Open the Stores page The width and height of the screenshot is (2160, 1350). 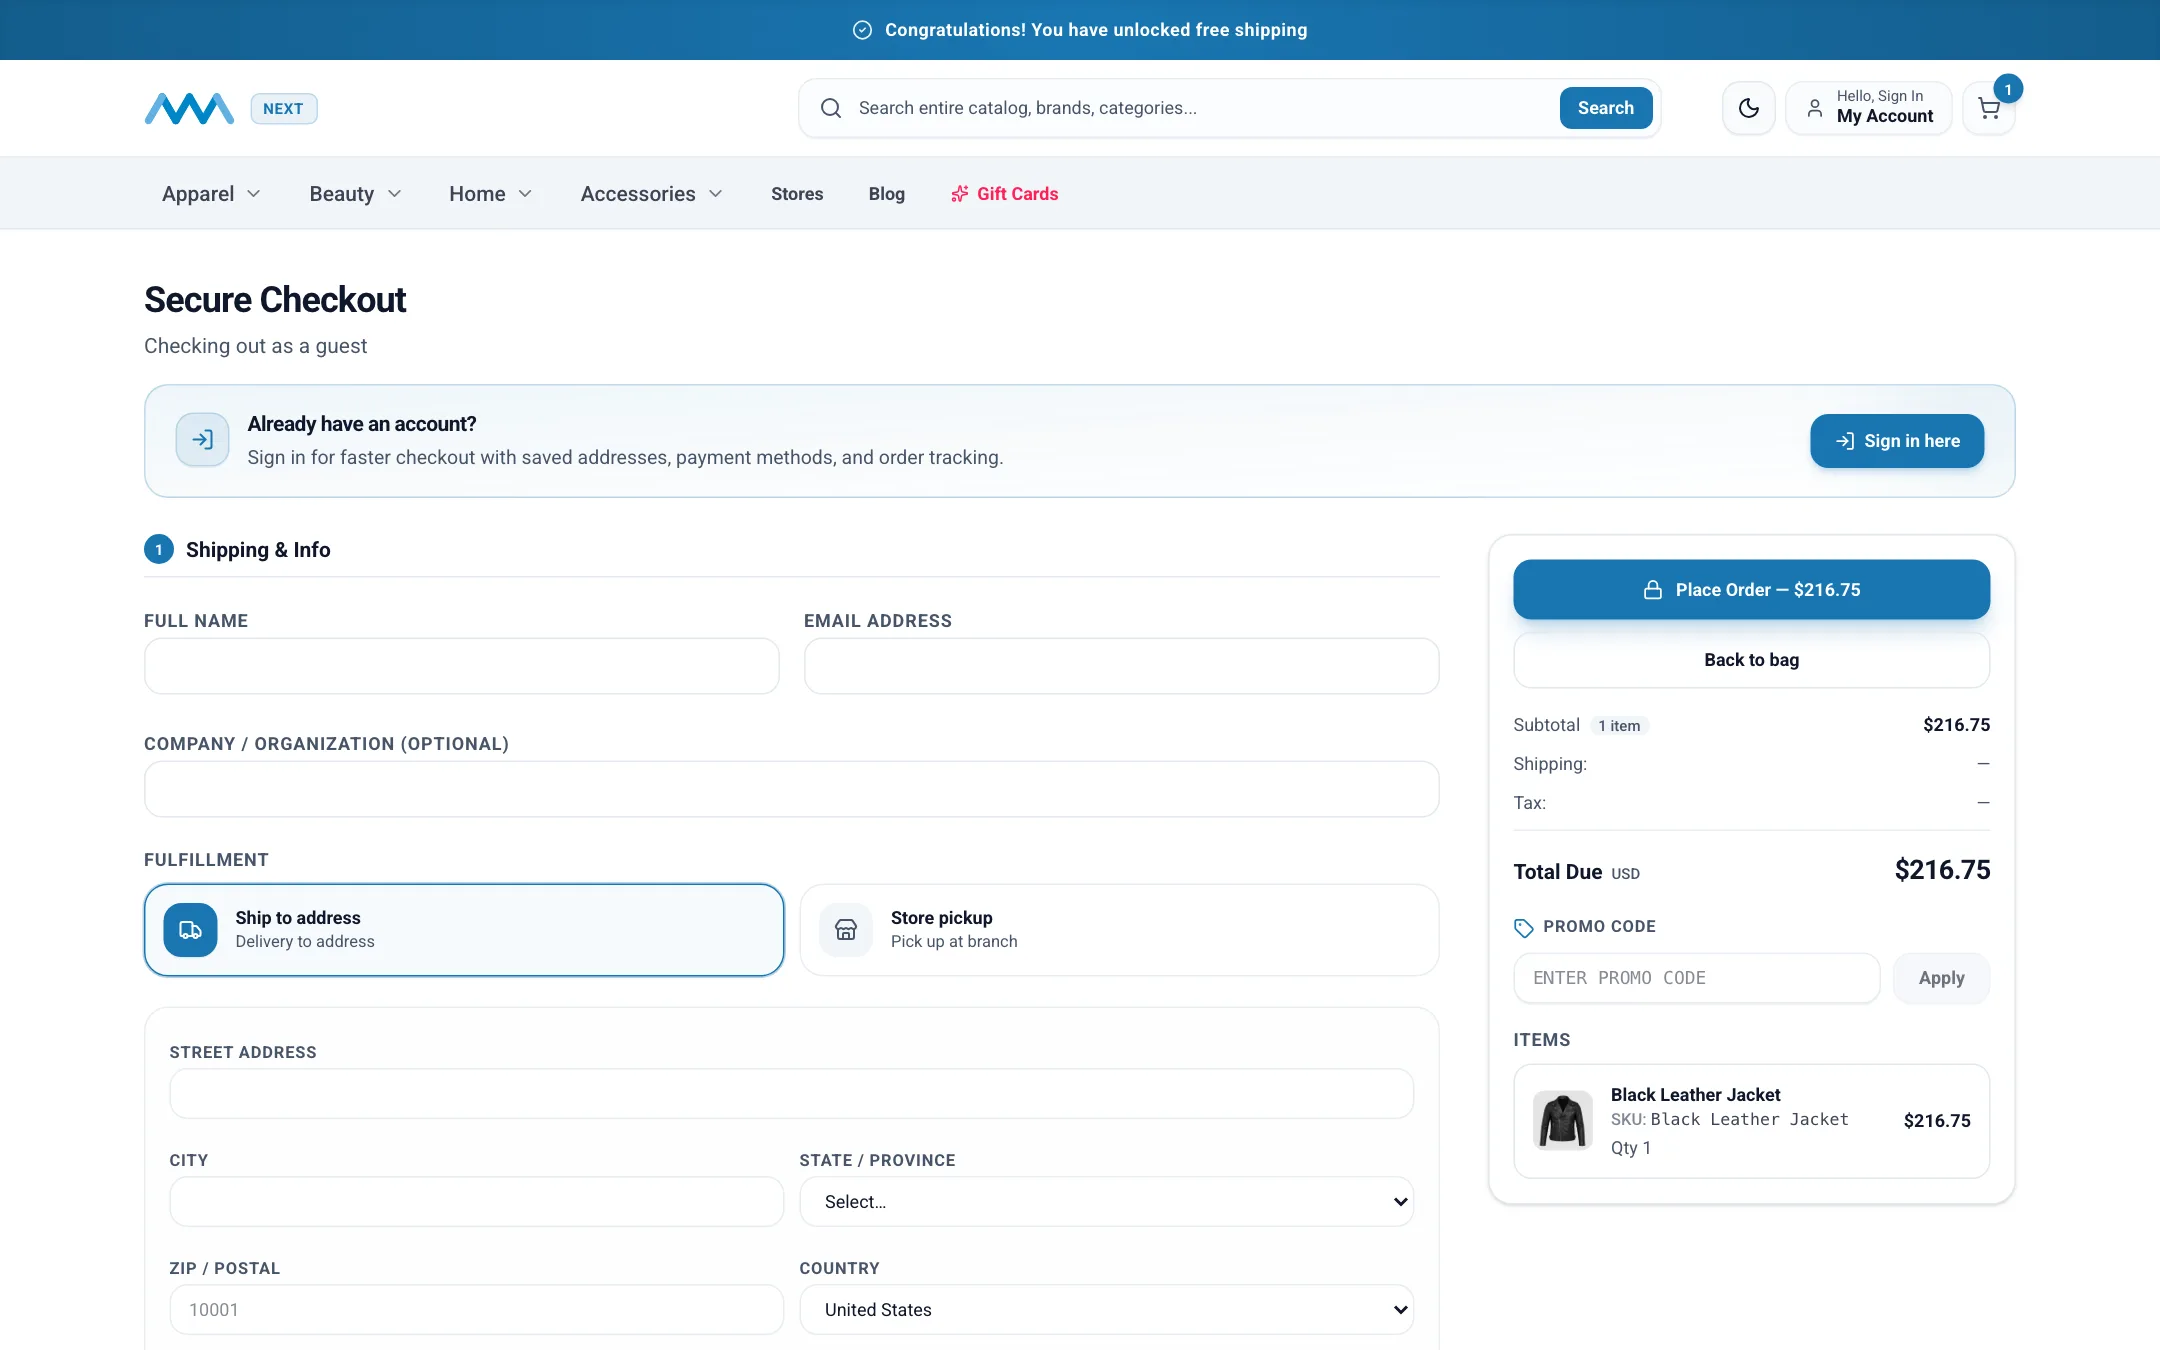tap(797, 194)
